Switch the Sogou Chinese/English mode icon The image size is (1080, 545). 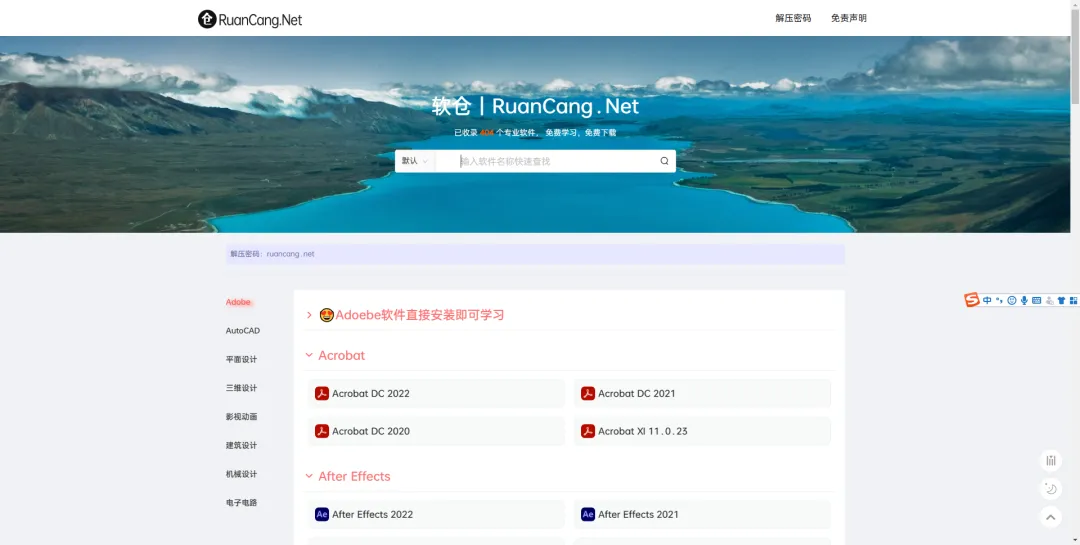(x=987, y=300)
